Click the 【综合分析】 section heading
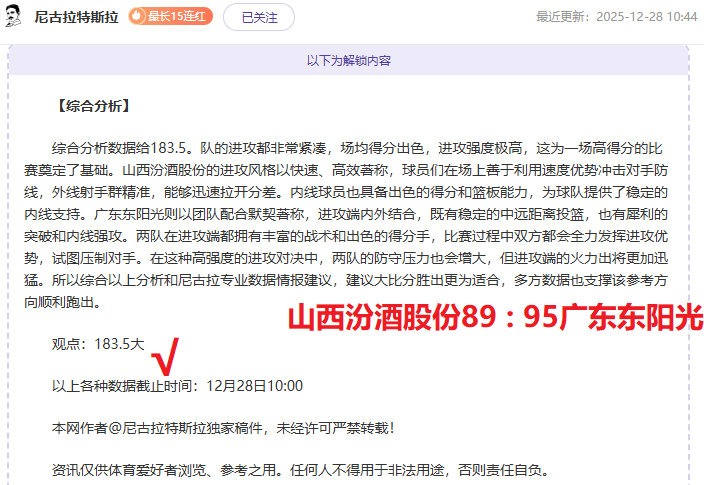Viewport: 704px width, 485px height. (x=93, y=105)
